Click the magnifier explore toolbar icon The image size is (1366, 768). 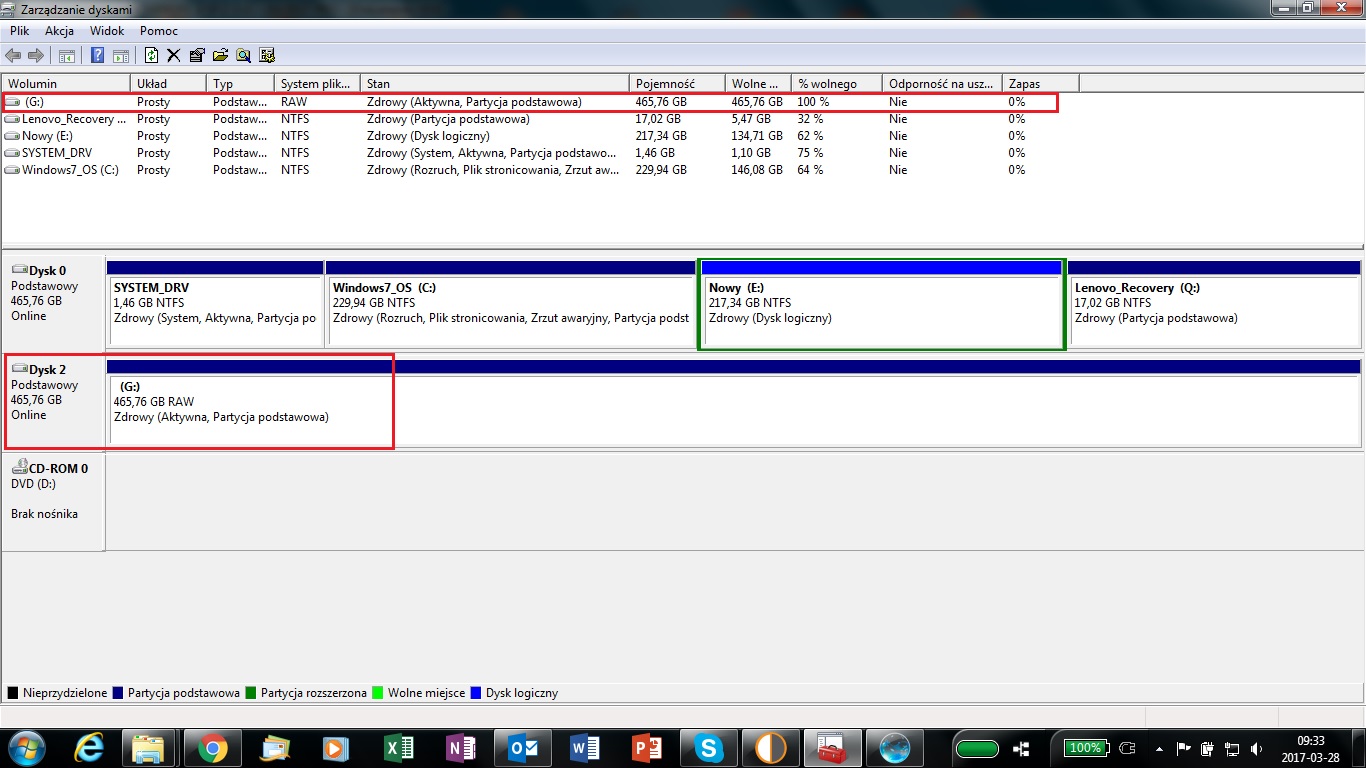click(x=243, y=55)
